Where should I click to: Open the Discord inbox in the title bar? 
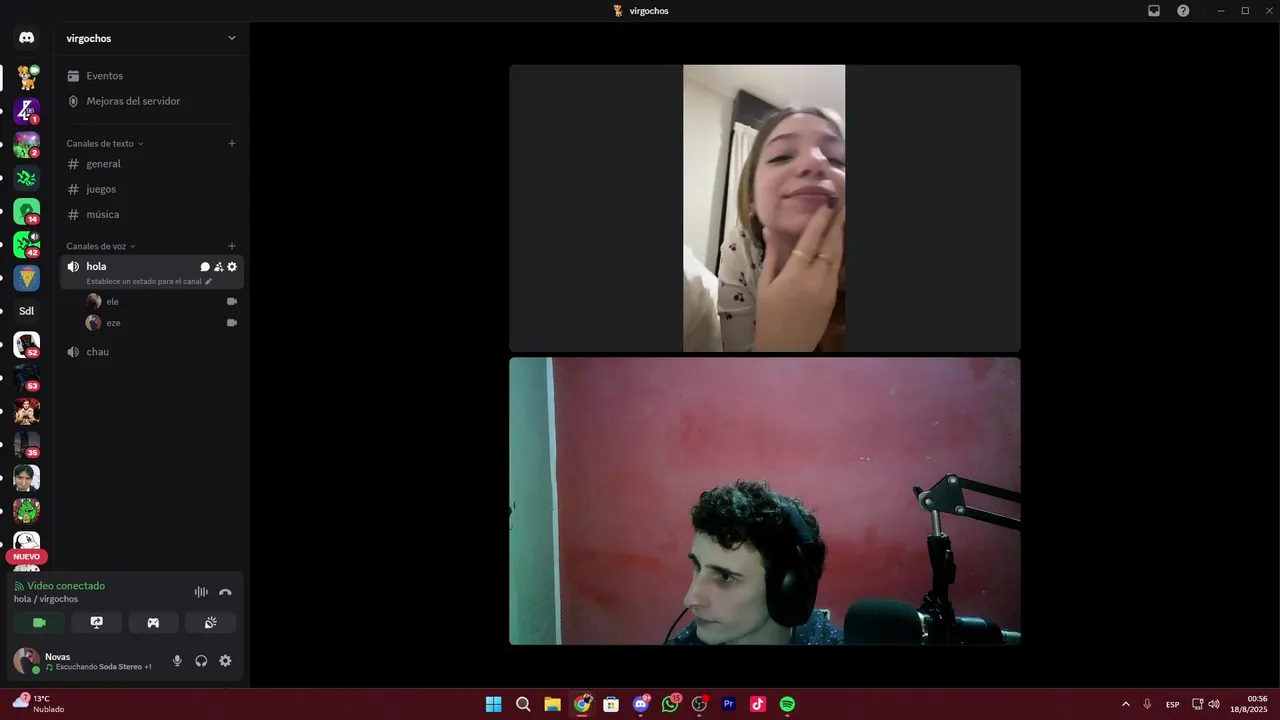click(1154, 11)
